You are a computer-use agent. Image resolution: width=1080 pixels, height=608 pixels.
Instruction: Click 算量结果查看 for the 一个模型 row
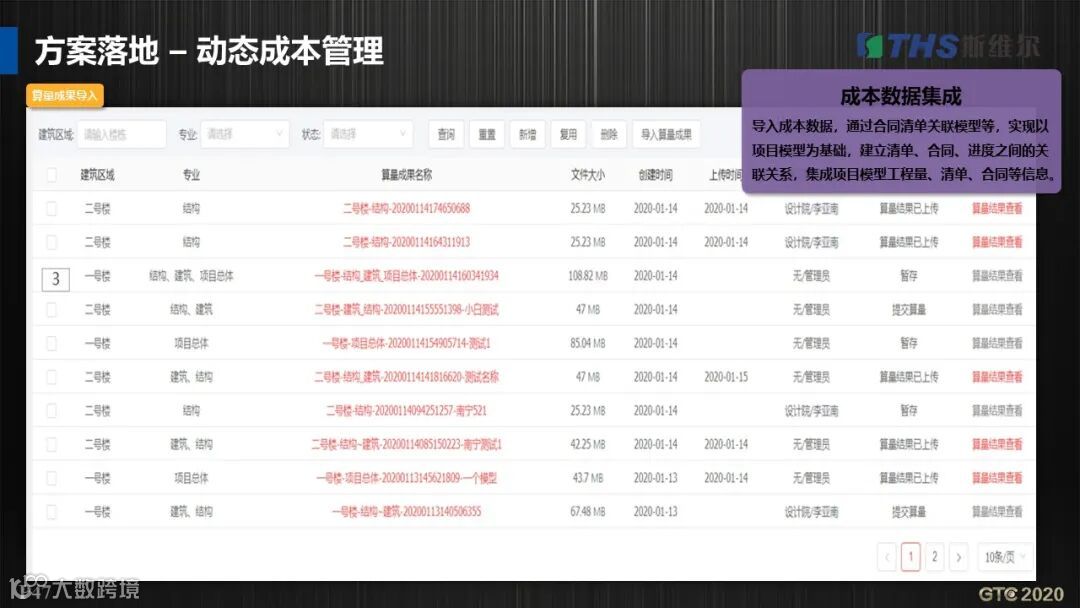[997, 478]
